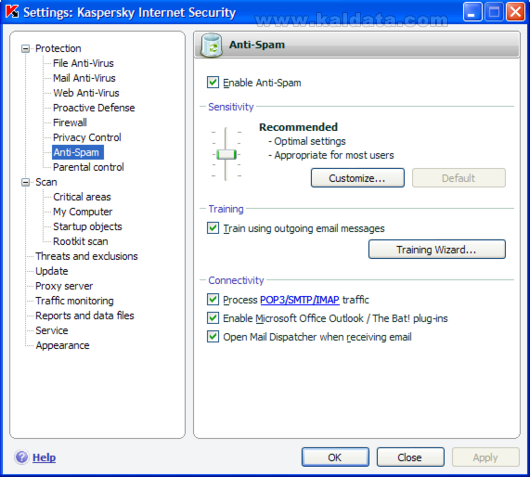Open Proxy server settings

pyautogui.click(x=64, y=286)
